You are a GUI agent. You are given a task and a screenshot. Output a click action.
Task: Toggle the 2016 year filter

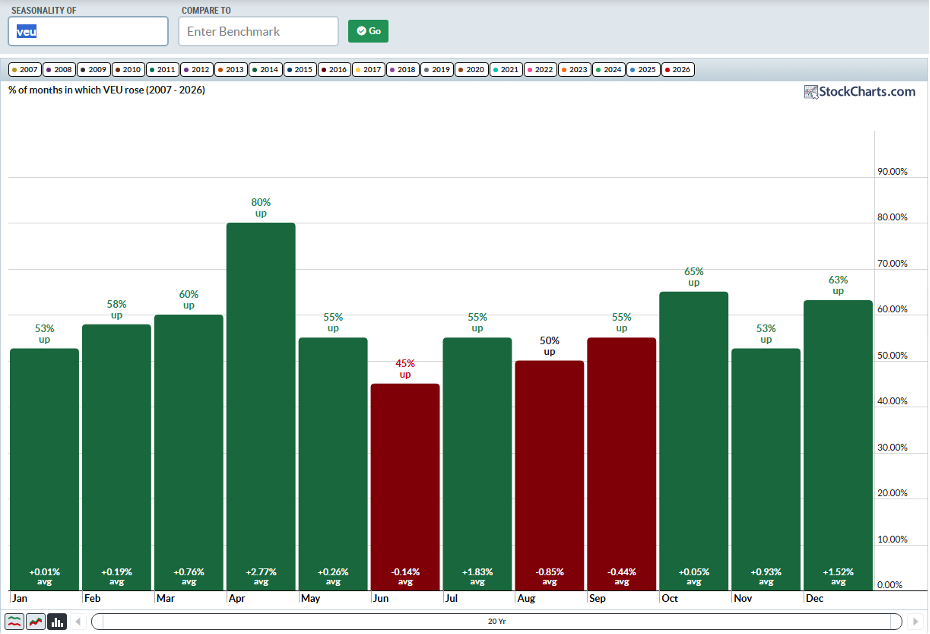tap(334, 69)
